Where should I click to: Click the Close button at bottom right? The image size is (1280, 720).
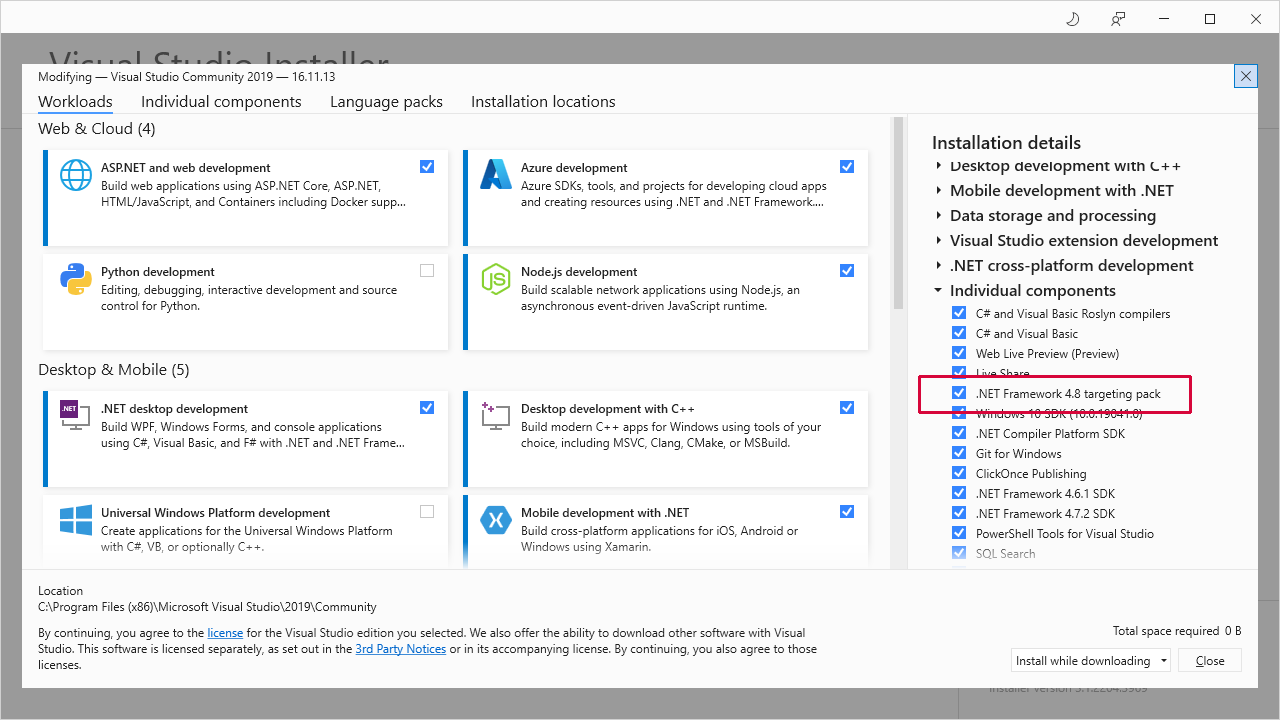pos(1210,661)
